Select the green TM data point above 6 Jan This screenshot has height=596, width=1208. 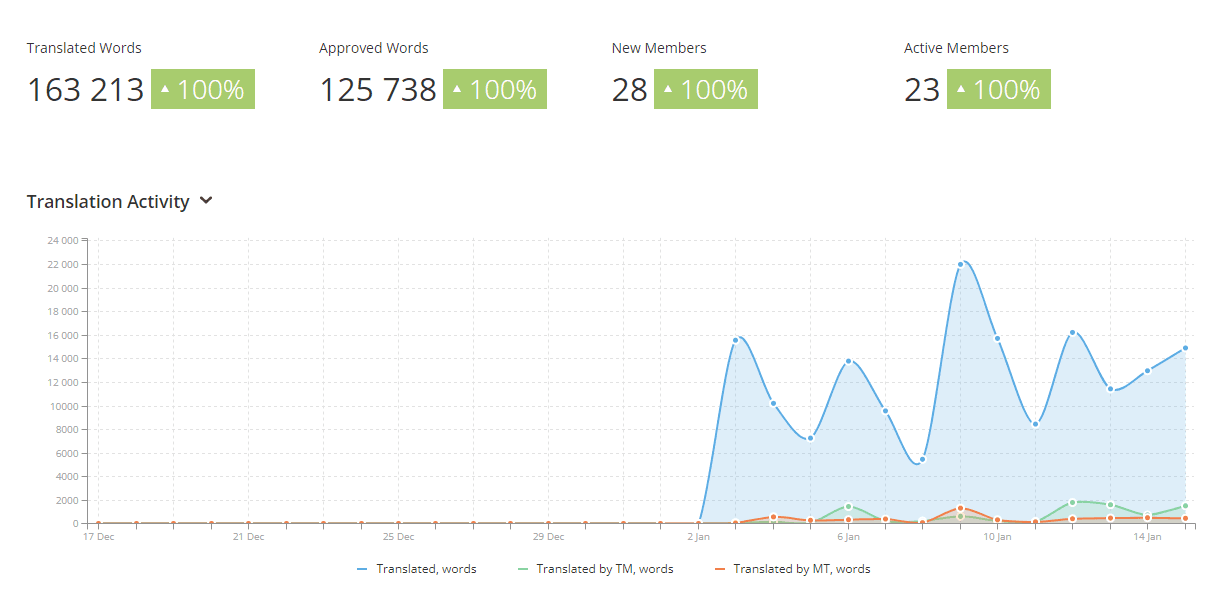[848, 506]
